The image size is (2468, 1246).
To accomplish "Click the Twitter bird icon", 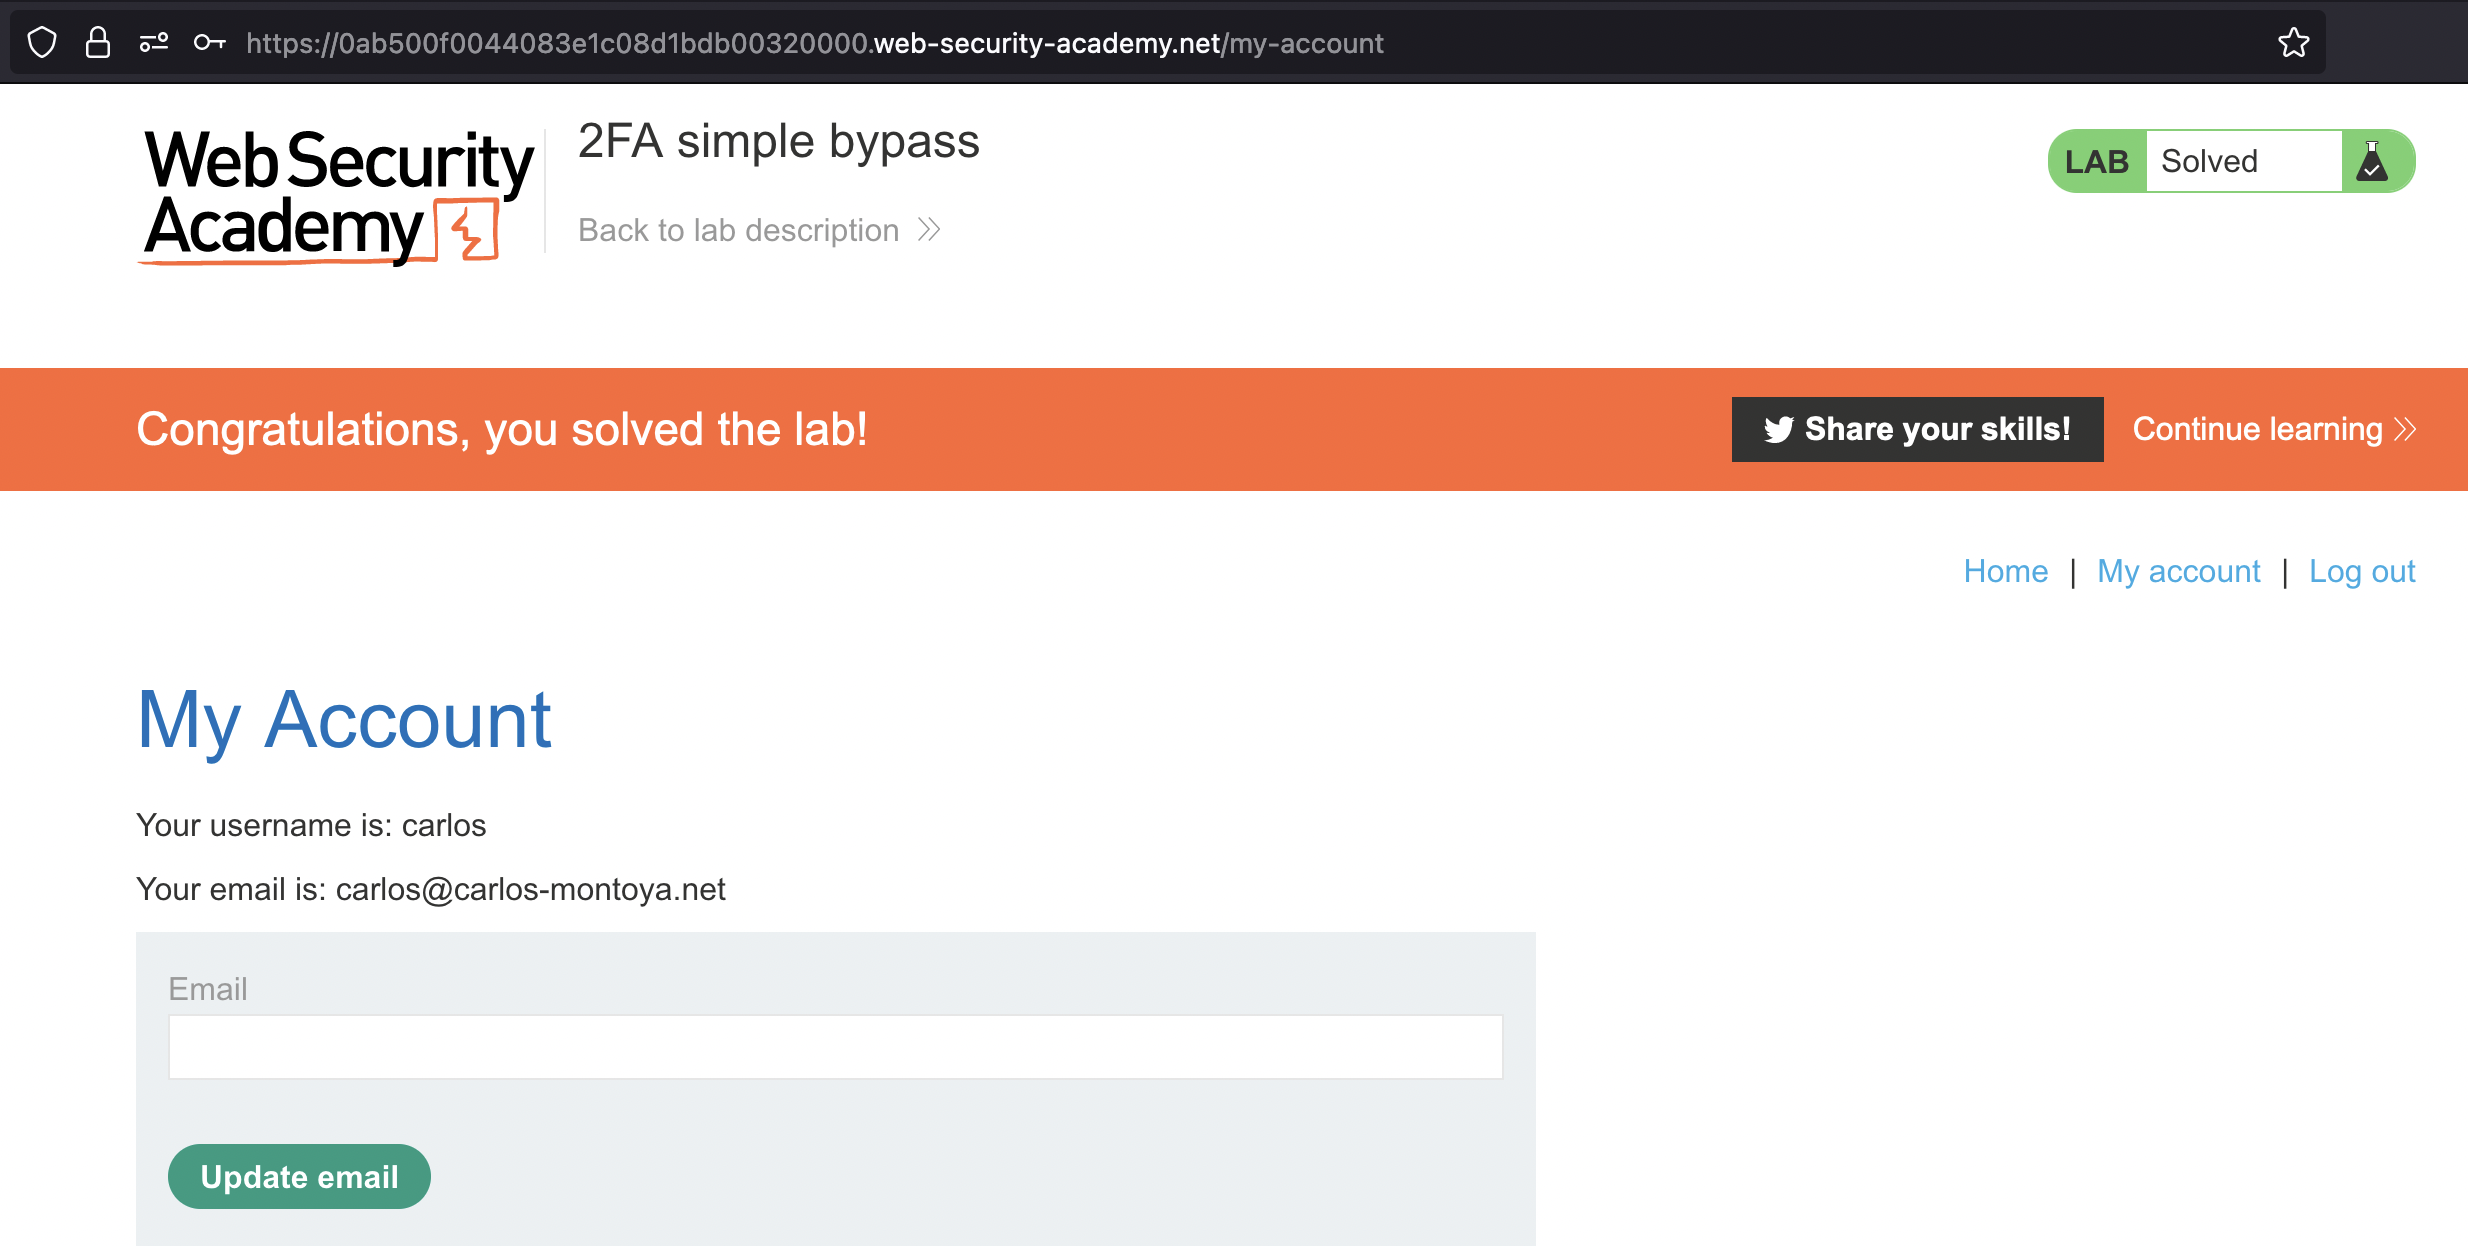I will point(1778,429).
